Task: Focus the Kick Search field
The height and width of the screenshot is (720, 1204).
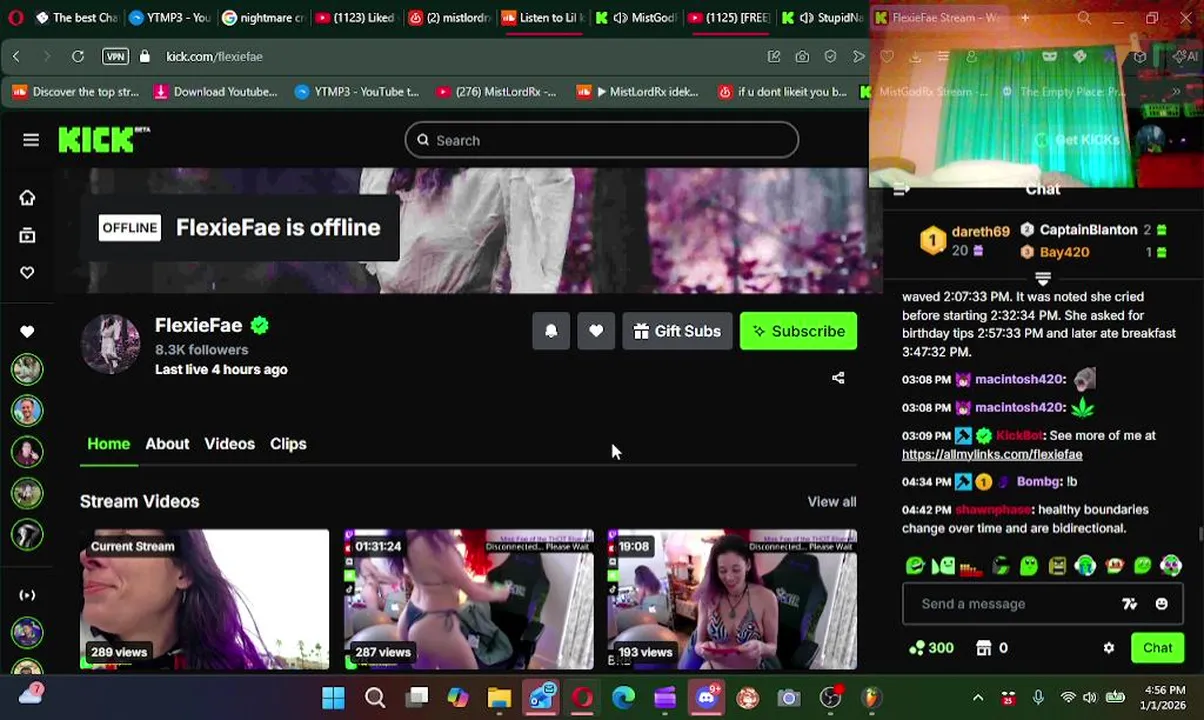Action: 601,140
